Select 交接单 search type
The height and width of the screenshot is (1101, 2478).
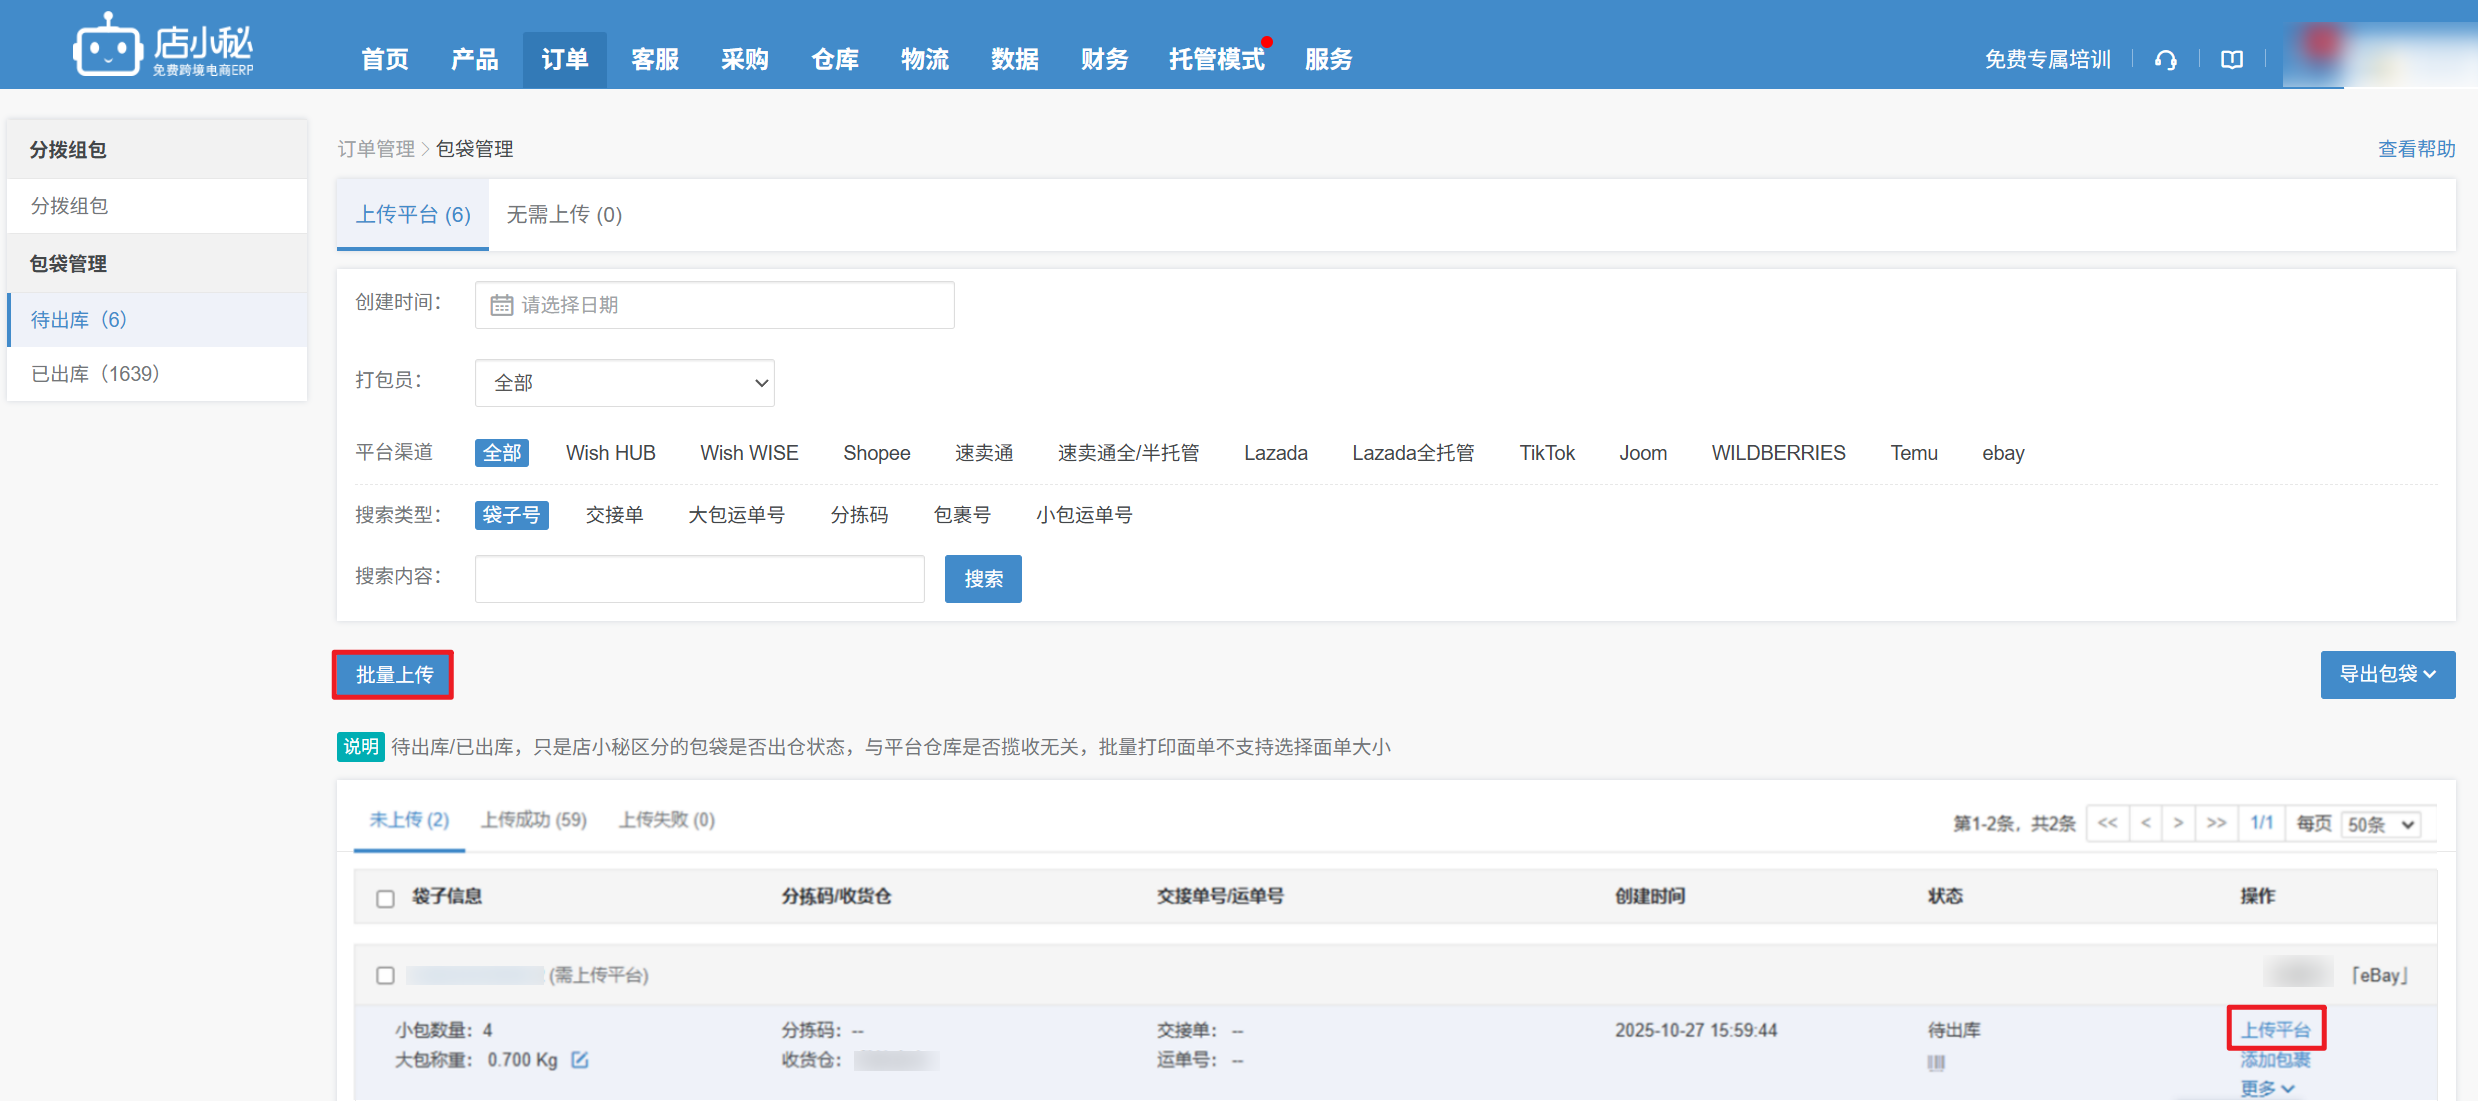coord(614,515)
